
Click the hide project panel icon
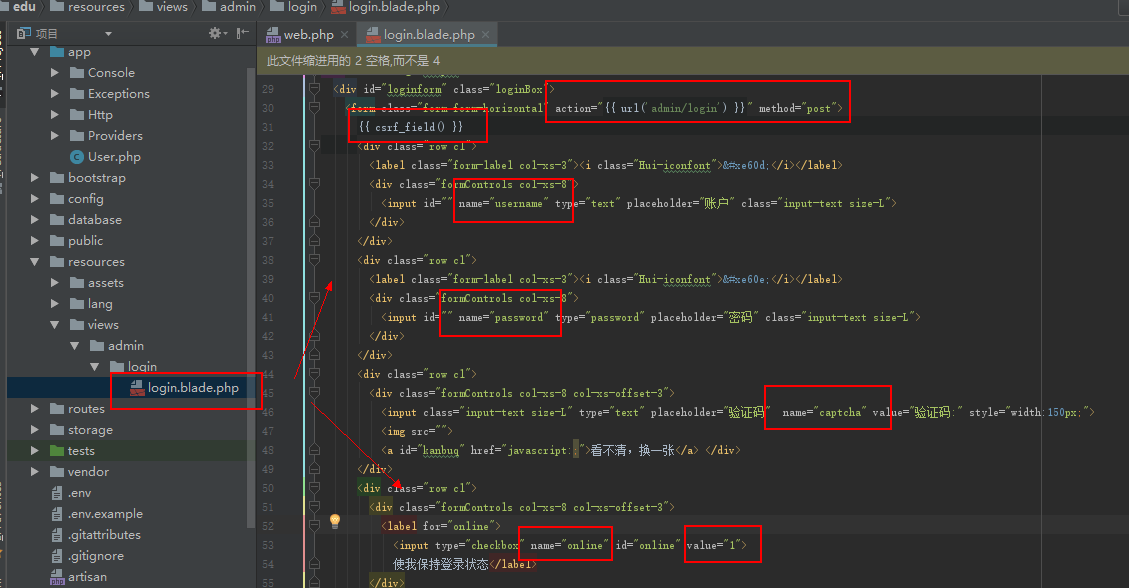[x=242, y=34]
